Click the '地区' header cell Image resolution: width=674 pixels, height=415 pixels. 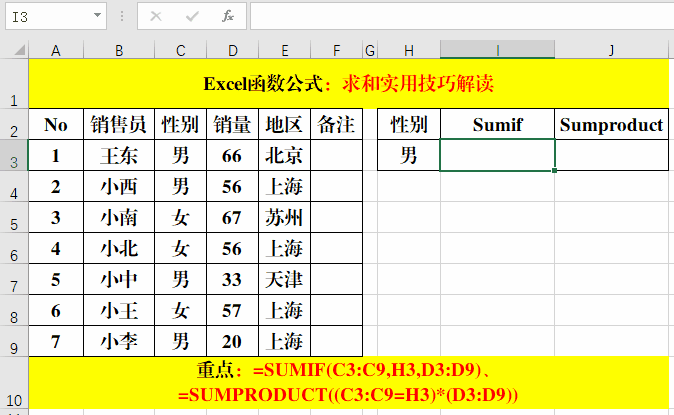coord(285,124)
